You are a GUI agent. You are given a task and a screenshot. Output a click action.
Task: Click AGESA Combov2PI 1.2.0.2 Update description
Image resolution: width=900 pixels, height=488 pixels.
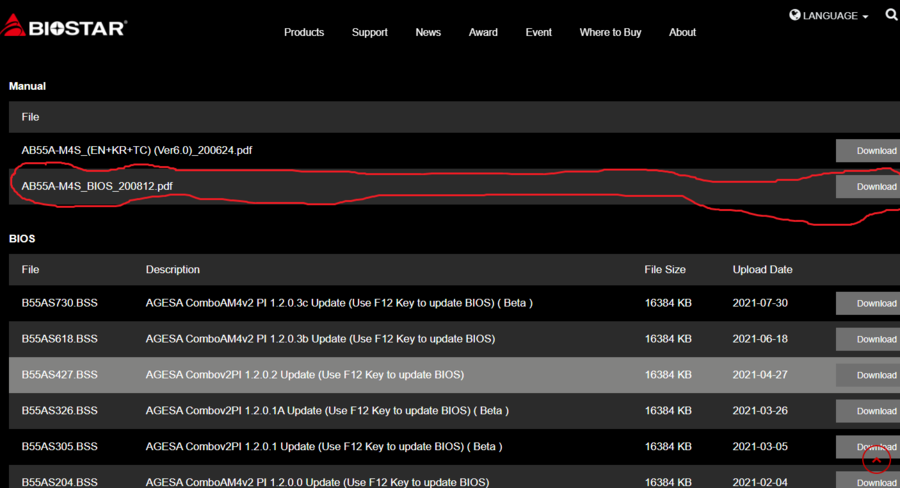tap(305, 374)
